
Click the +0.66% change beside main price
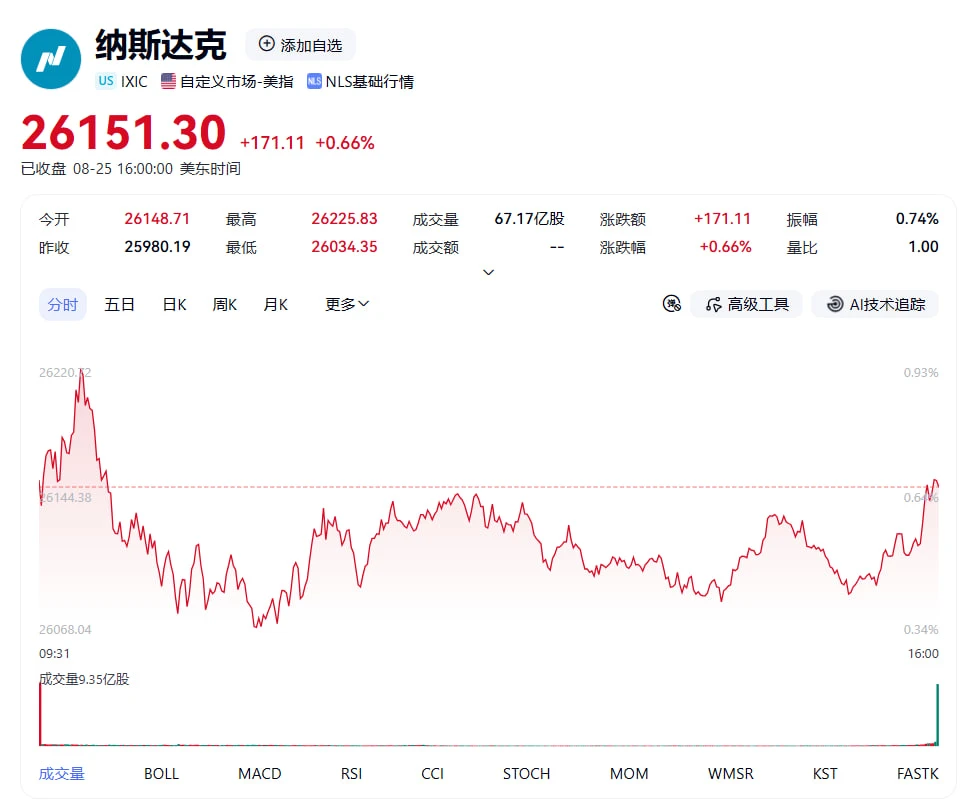345,143
